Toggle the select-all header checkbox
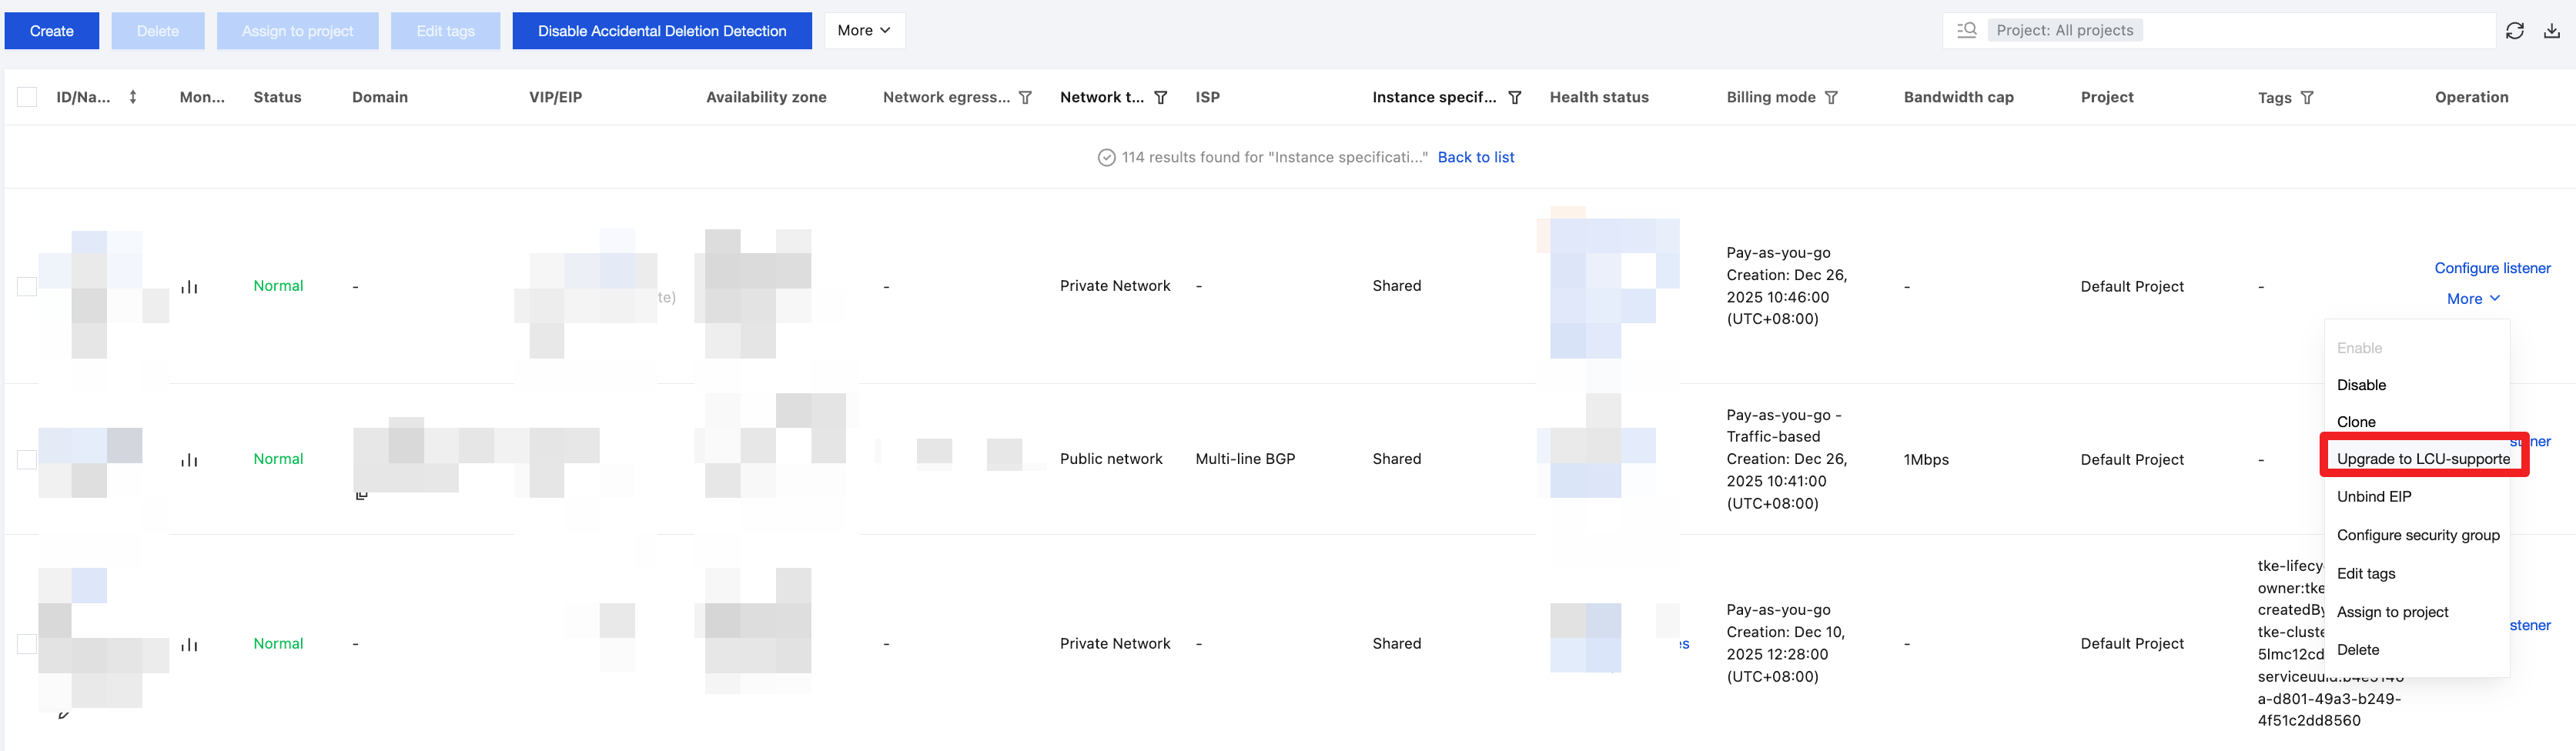 (x=27, y=97)
